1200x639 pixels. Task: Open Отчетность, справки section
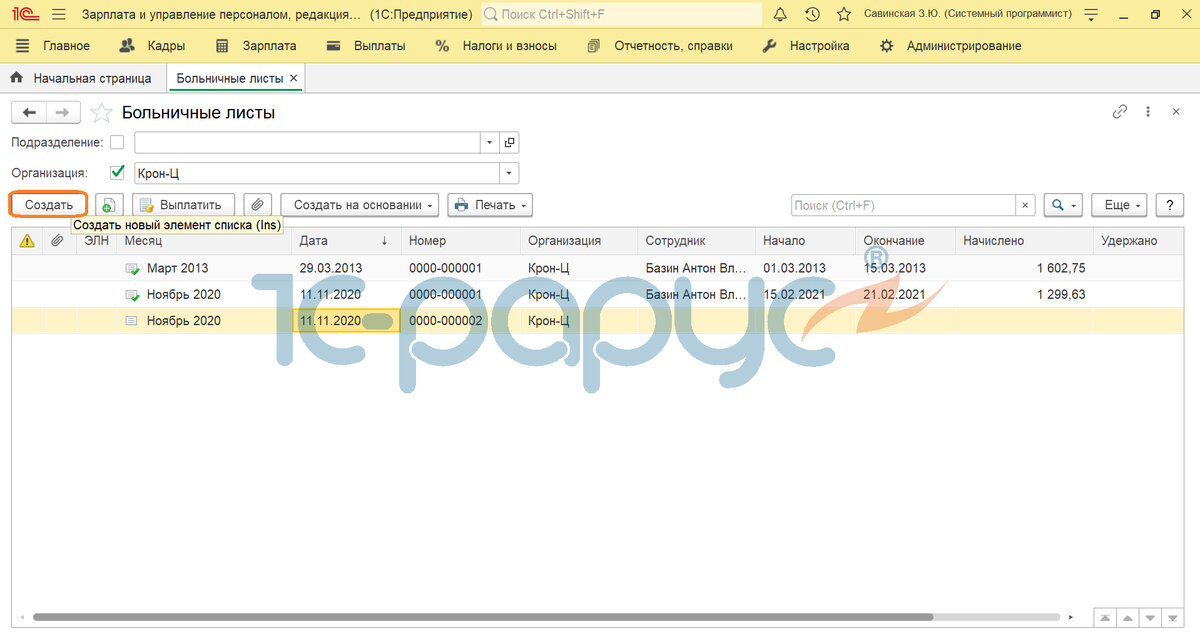pos(660,46)
